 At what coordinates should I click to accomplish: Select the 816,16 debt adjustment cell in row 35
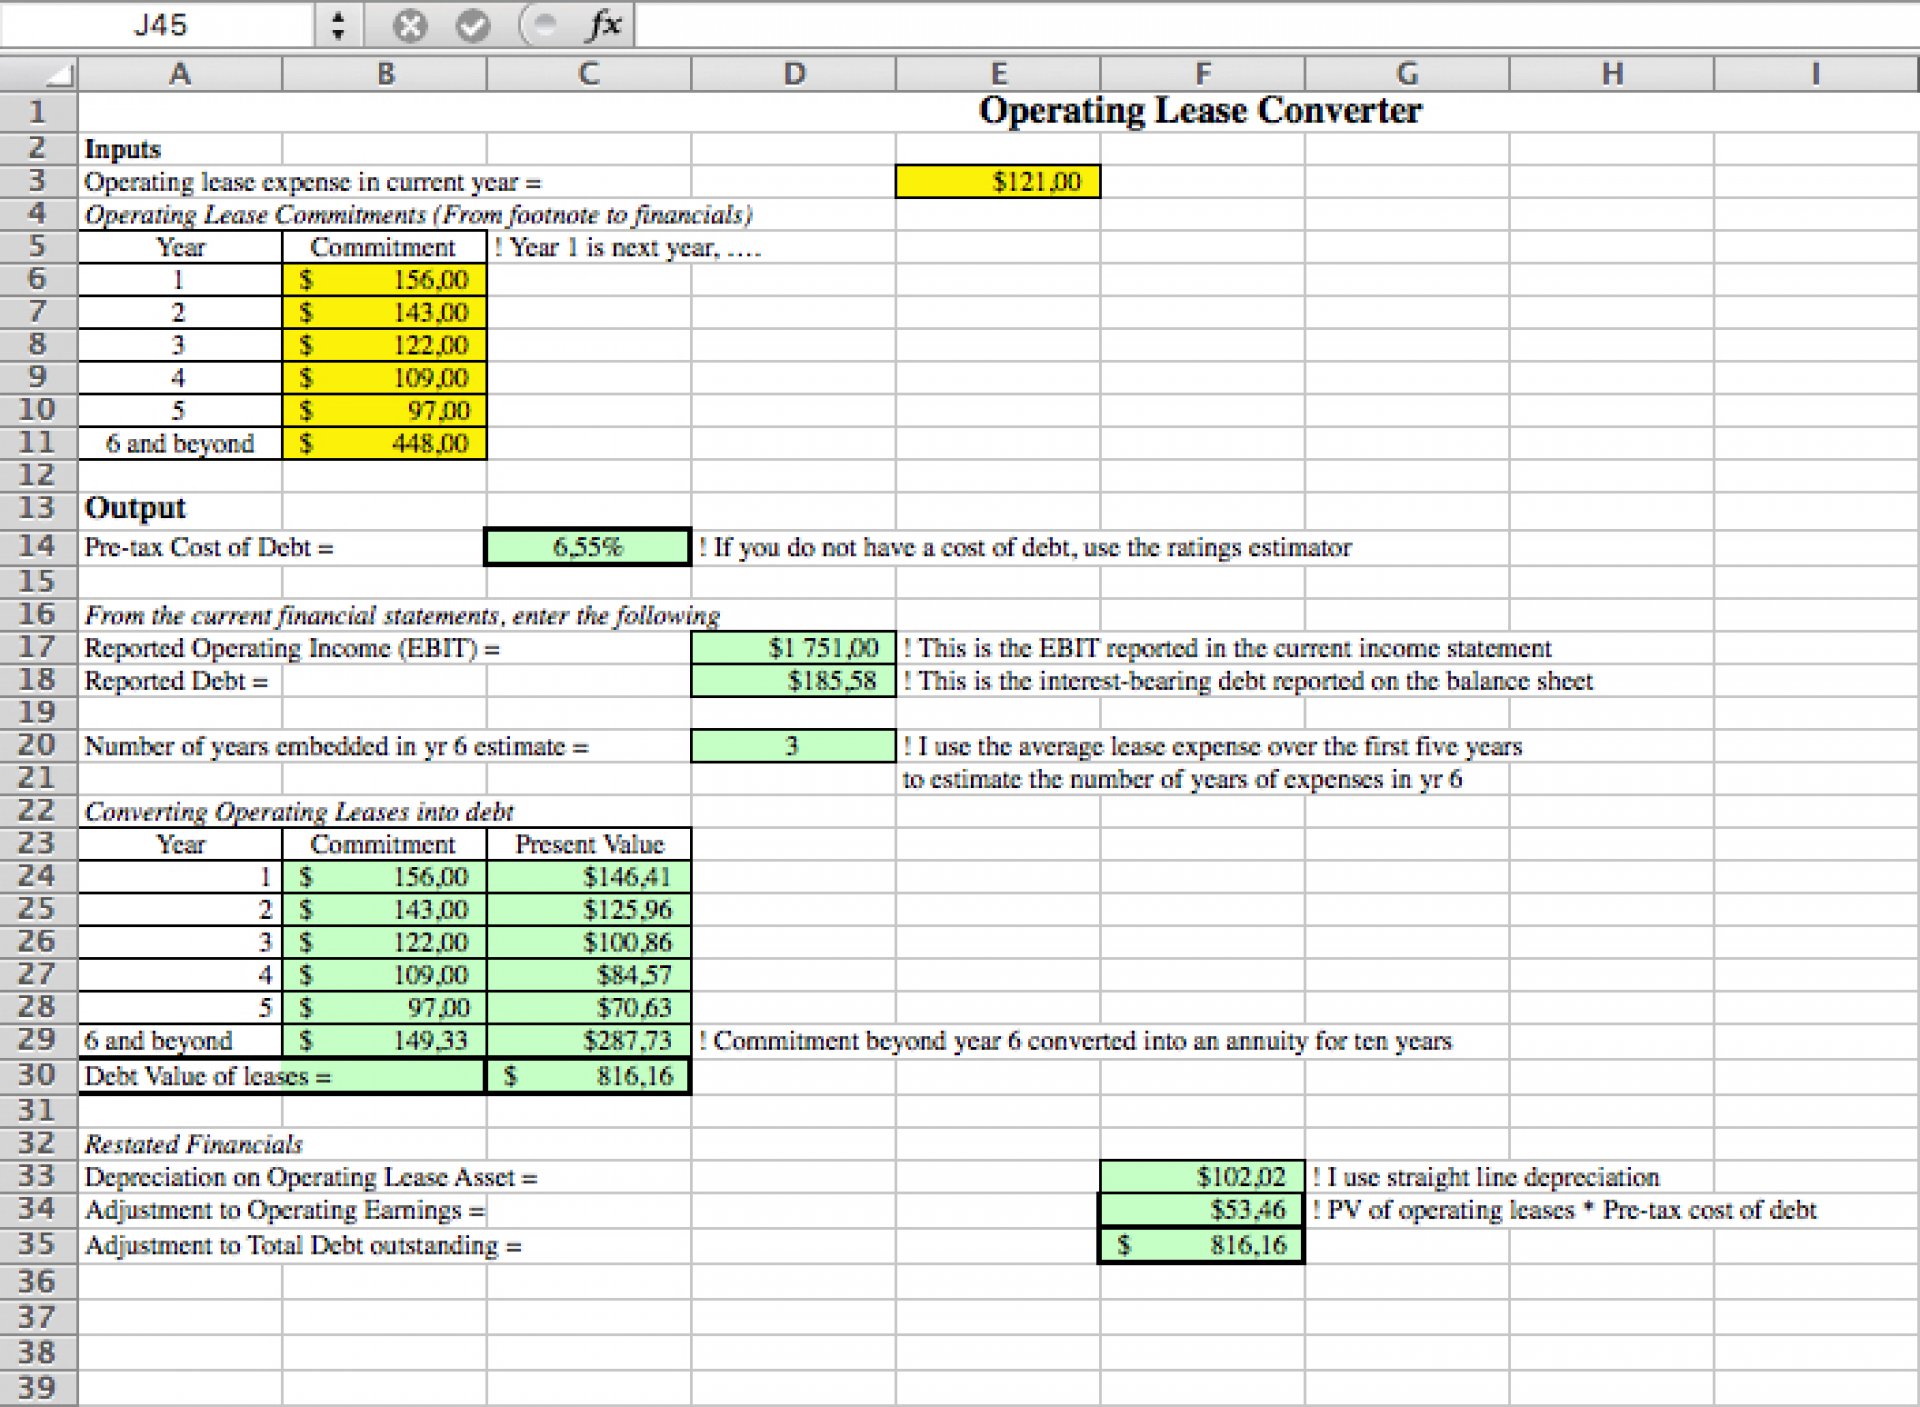click(1203, 1245)
